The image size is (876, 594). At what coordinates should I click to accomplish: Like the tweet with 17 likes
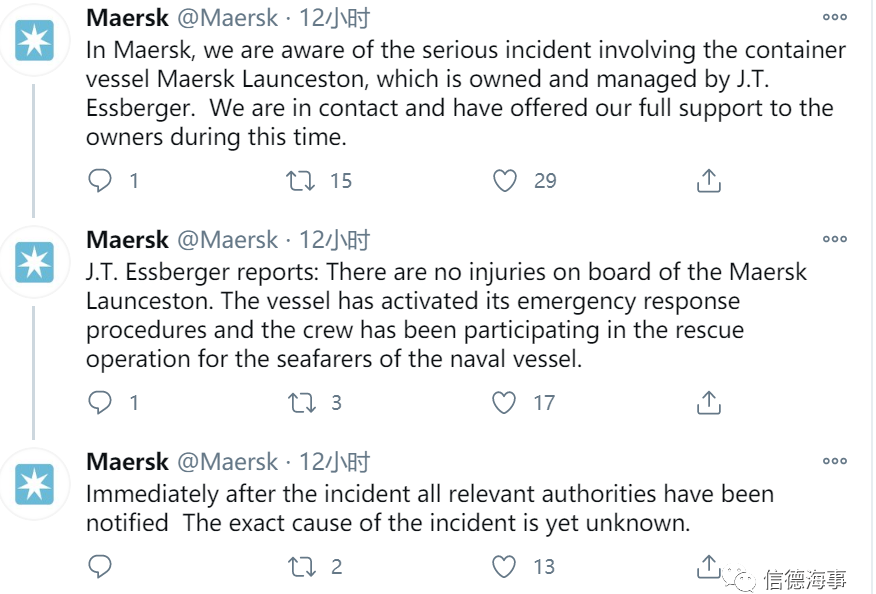click(505, 403)
